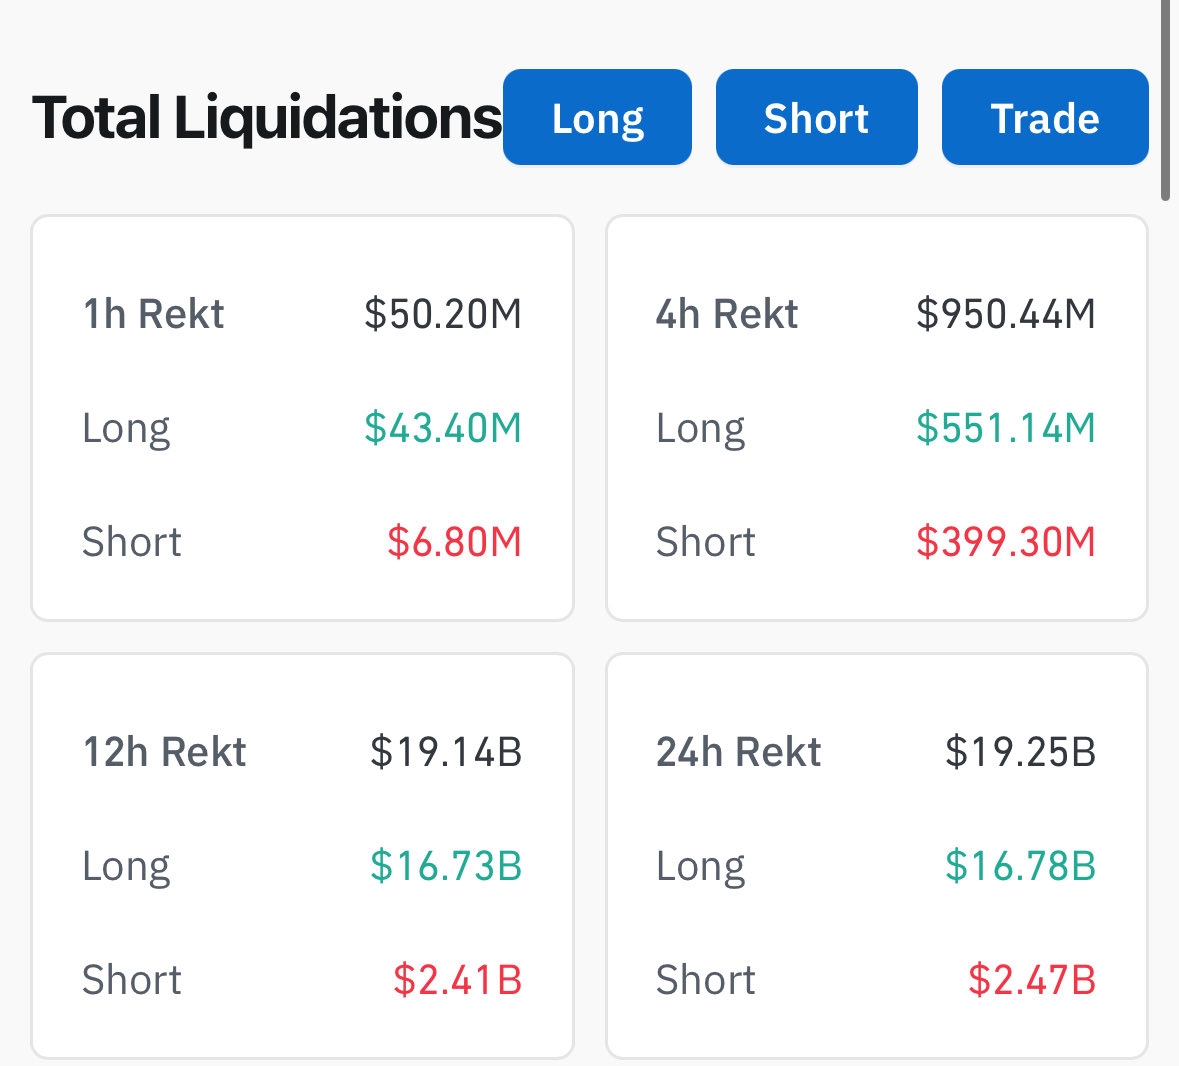Click the red $2.47B short value
Viewport: 1179px width, 1066px height.
[1031, 980]
